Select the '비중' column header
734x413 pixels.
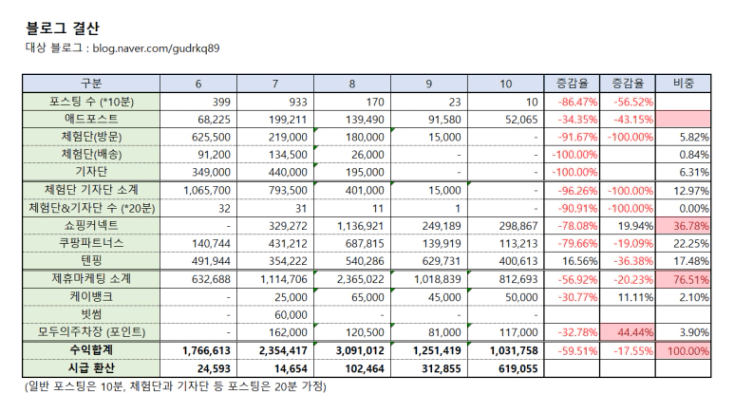[683, 83]
